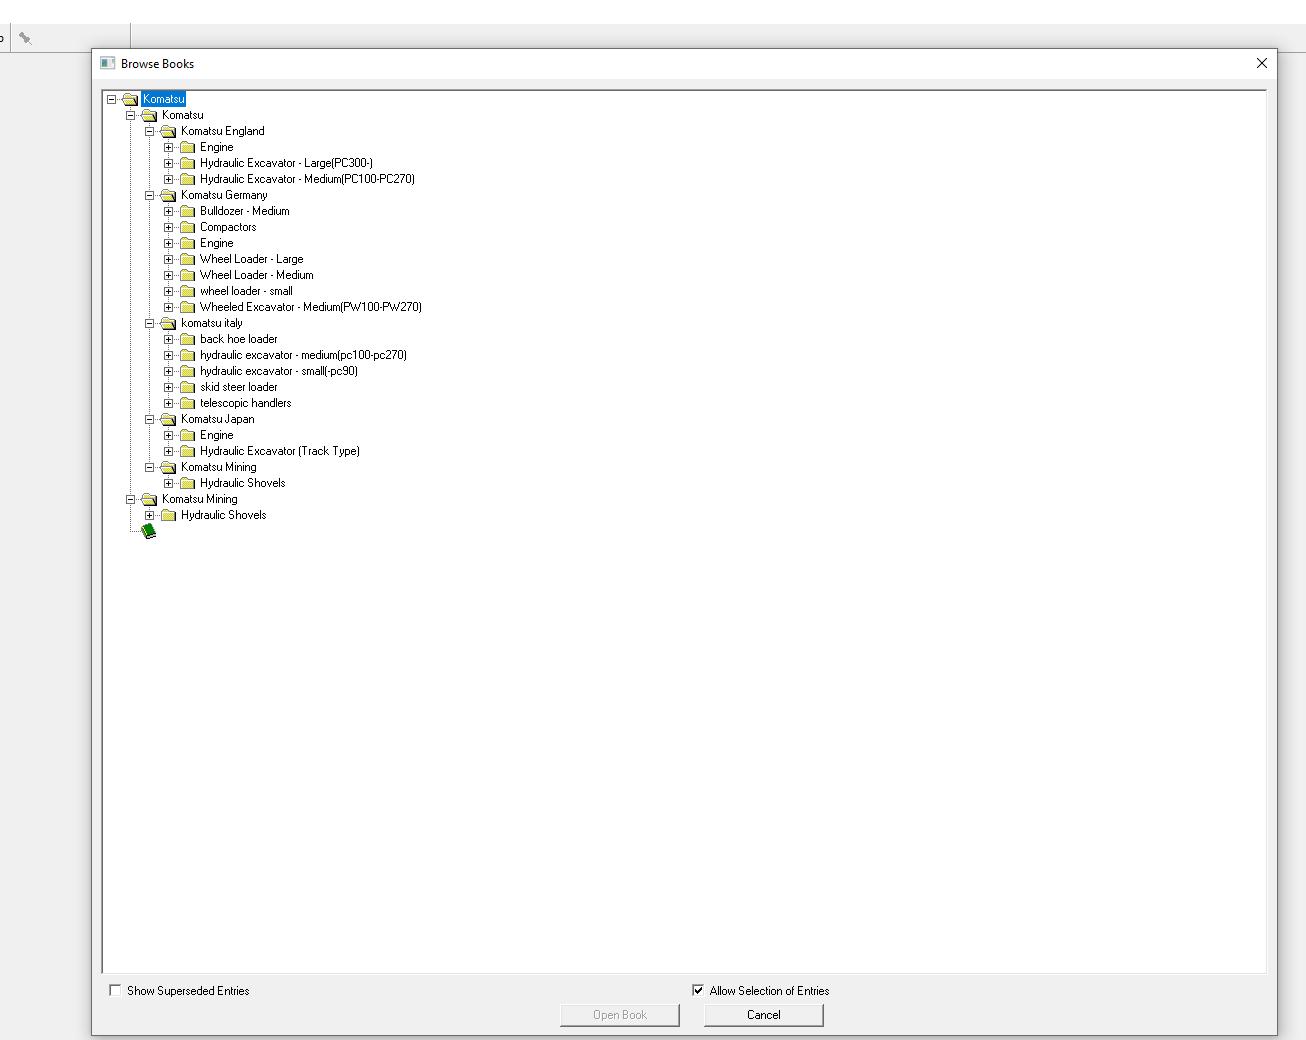Expand the Compactors node
The image size is (1306, 1040).
(169, 227)
